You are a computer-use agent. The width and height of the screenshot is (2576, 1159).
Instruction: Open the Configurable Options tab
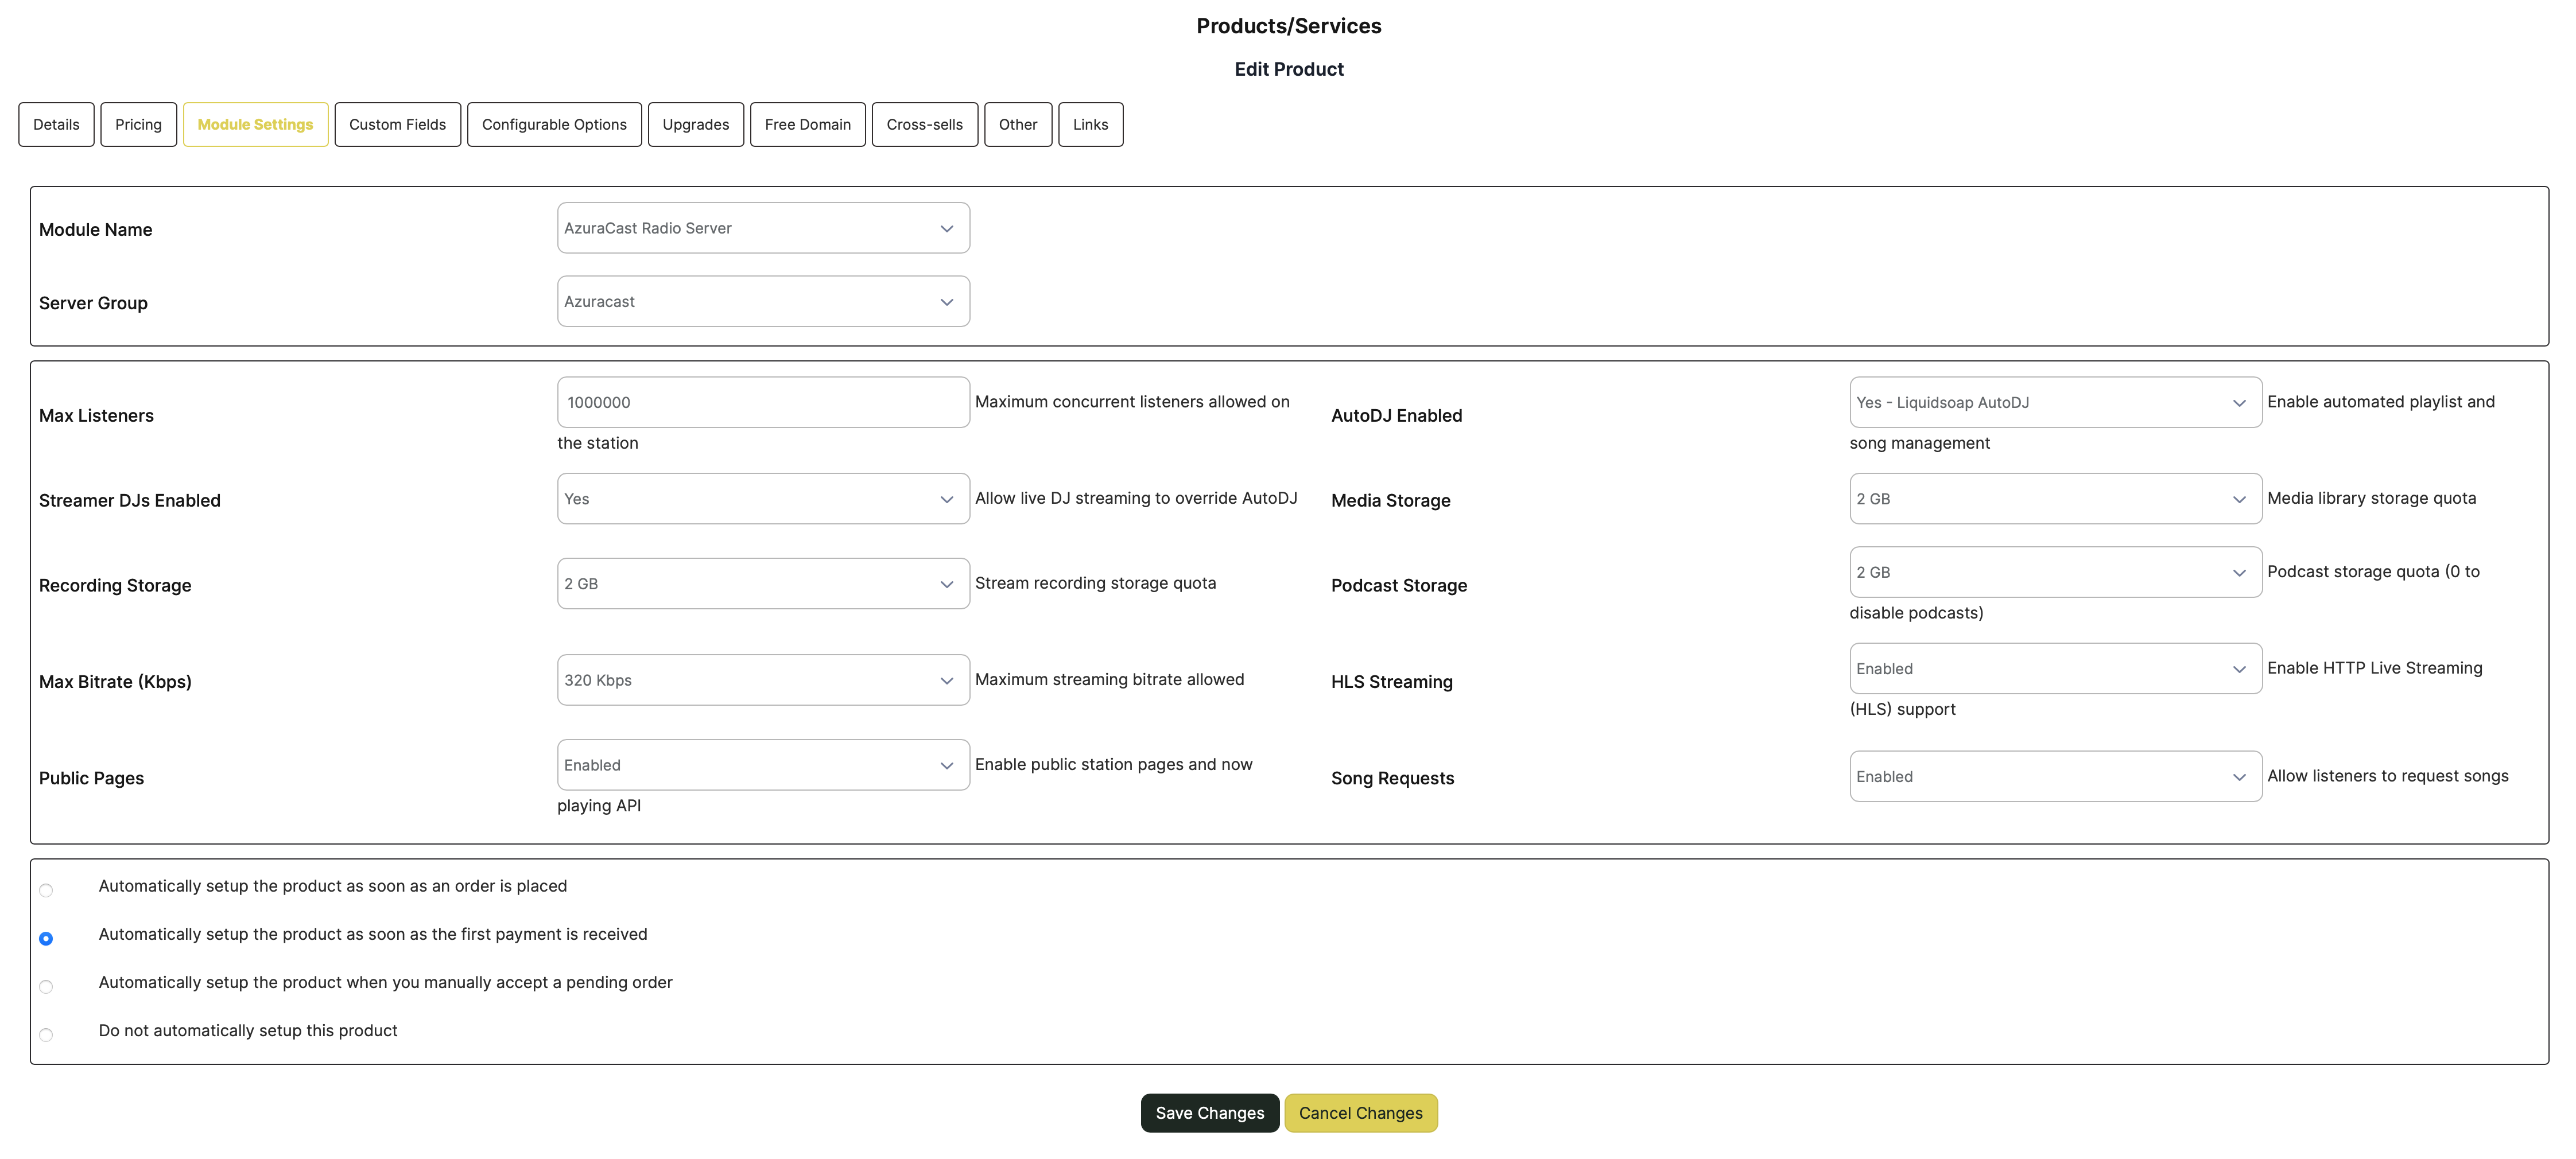point(554,124)
